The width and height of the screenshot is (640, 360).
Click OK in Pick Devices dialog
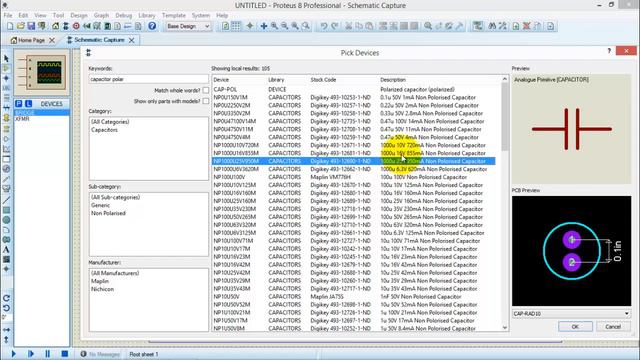point(575,327)
